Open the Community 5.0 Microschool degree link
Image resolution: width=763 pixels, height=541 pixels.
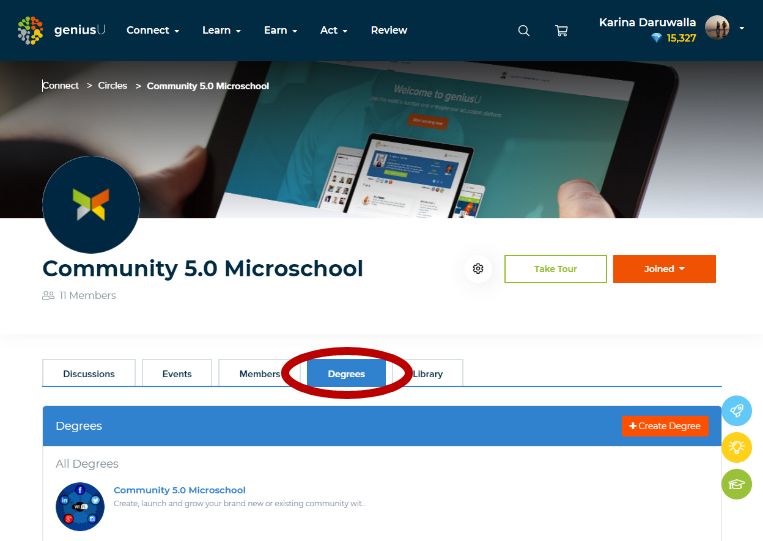point(179,490)
